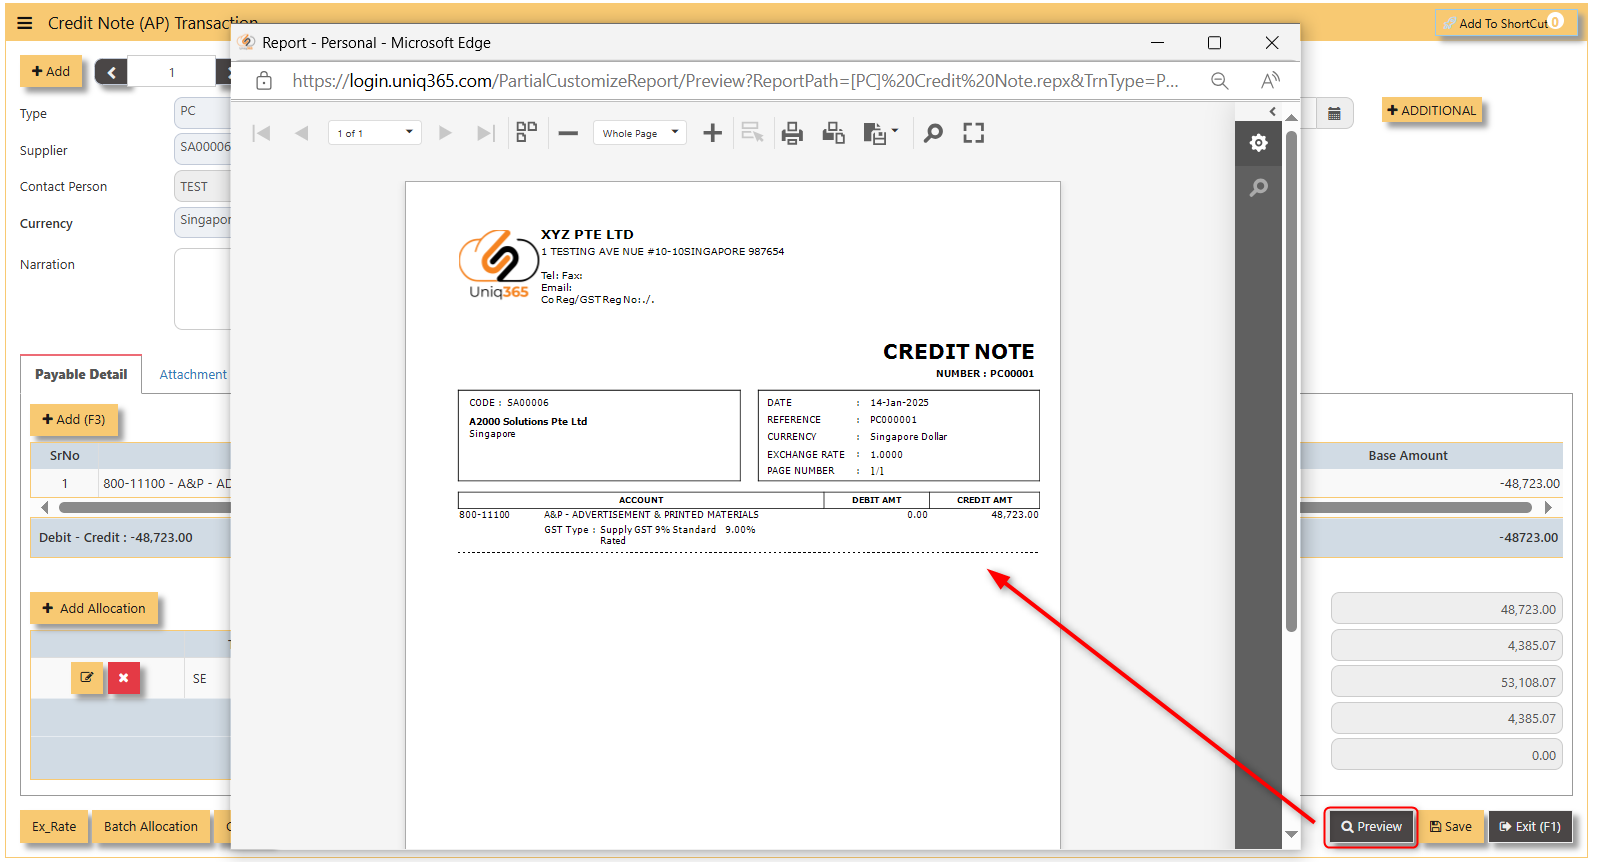Click Add (F3) button
The image size is (1603, 862).
click(x=74, y=419)
